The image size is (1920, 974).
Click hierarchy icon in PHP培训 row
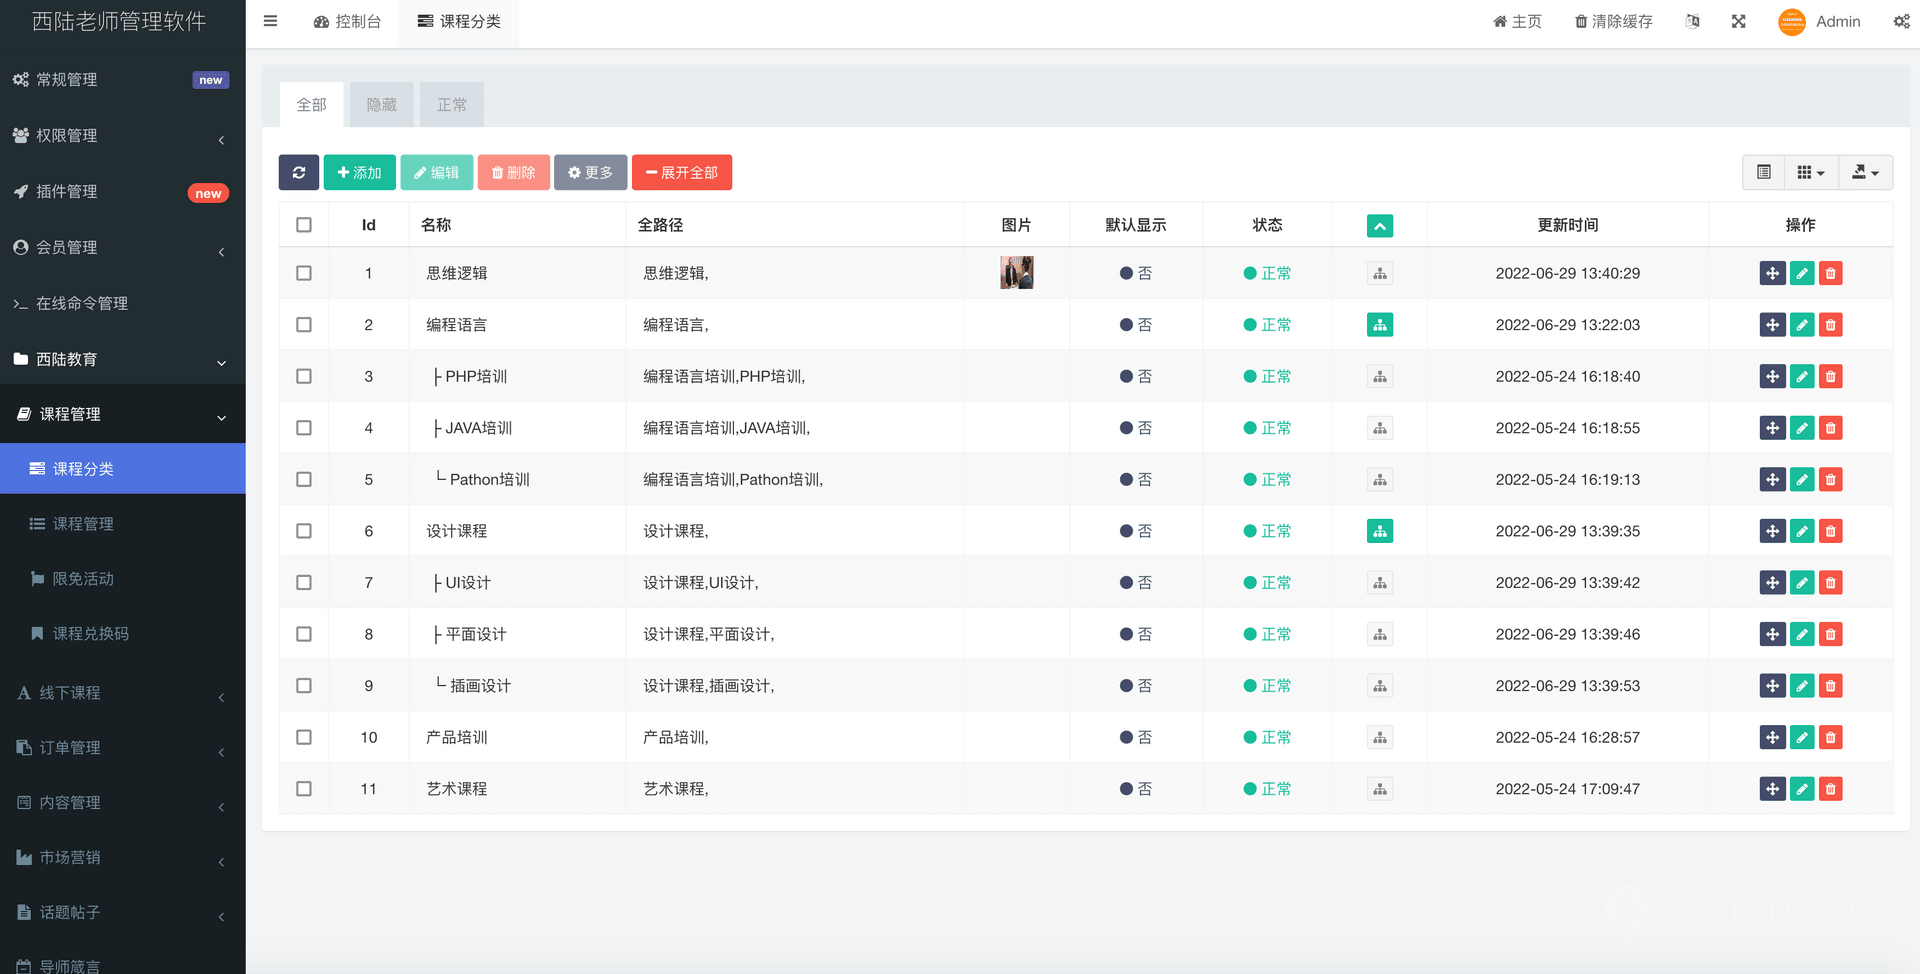click(x=1380, y=377)
